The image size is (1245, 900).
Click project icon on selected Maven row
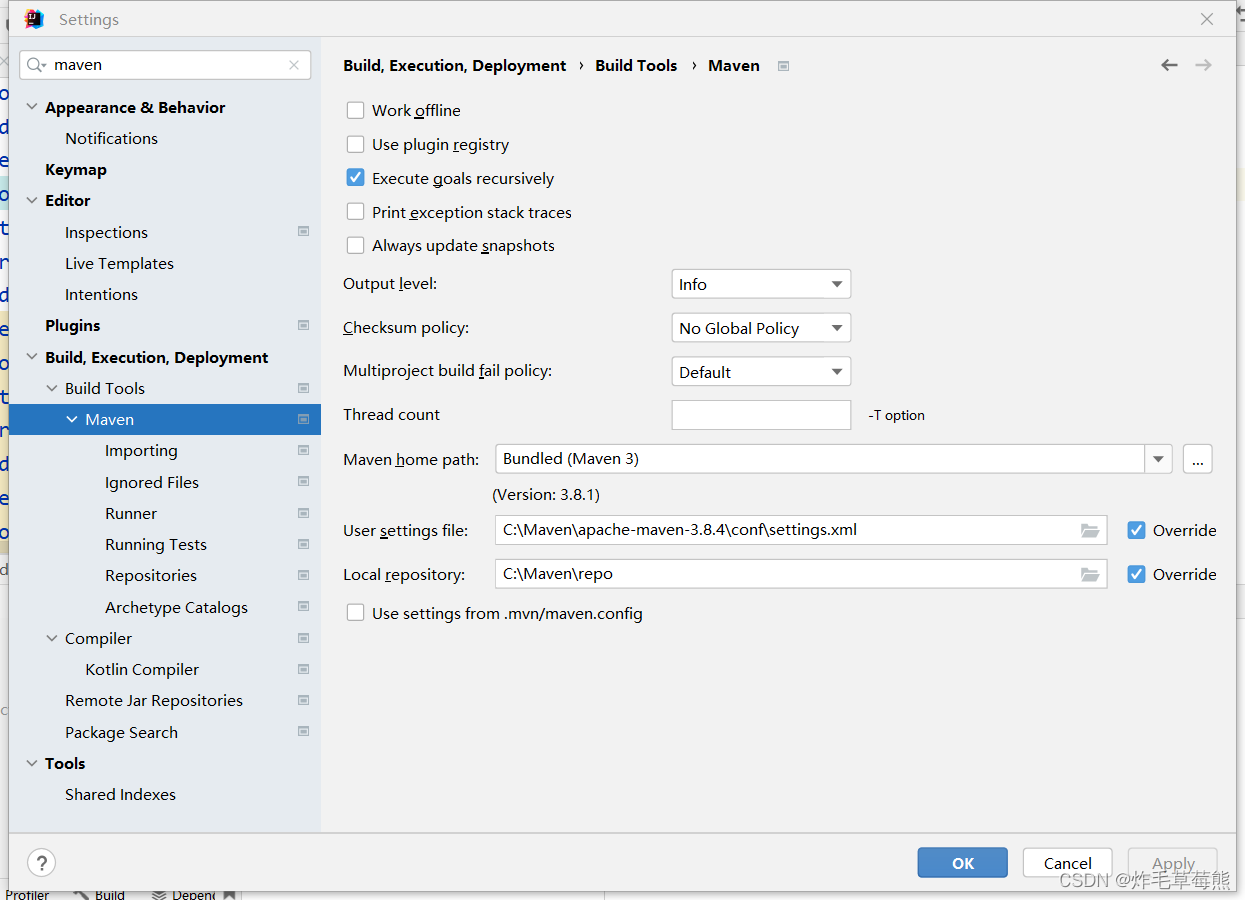click(x=303, y=419)
